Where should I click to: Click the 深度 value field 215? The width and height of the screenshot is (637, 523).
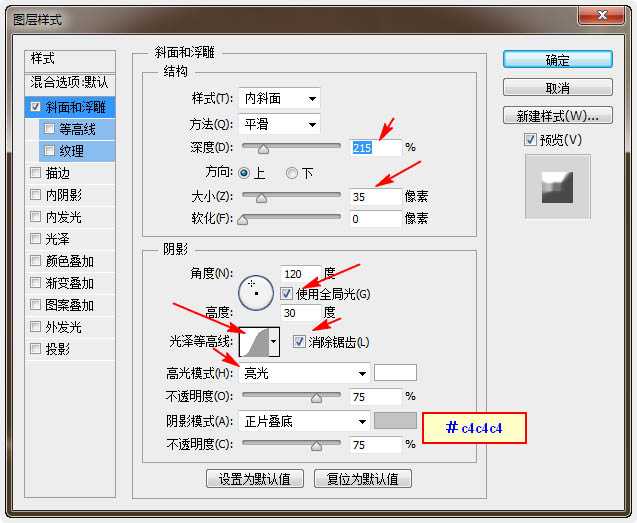click(375, 147)
